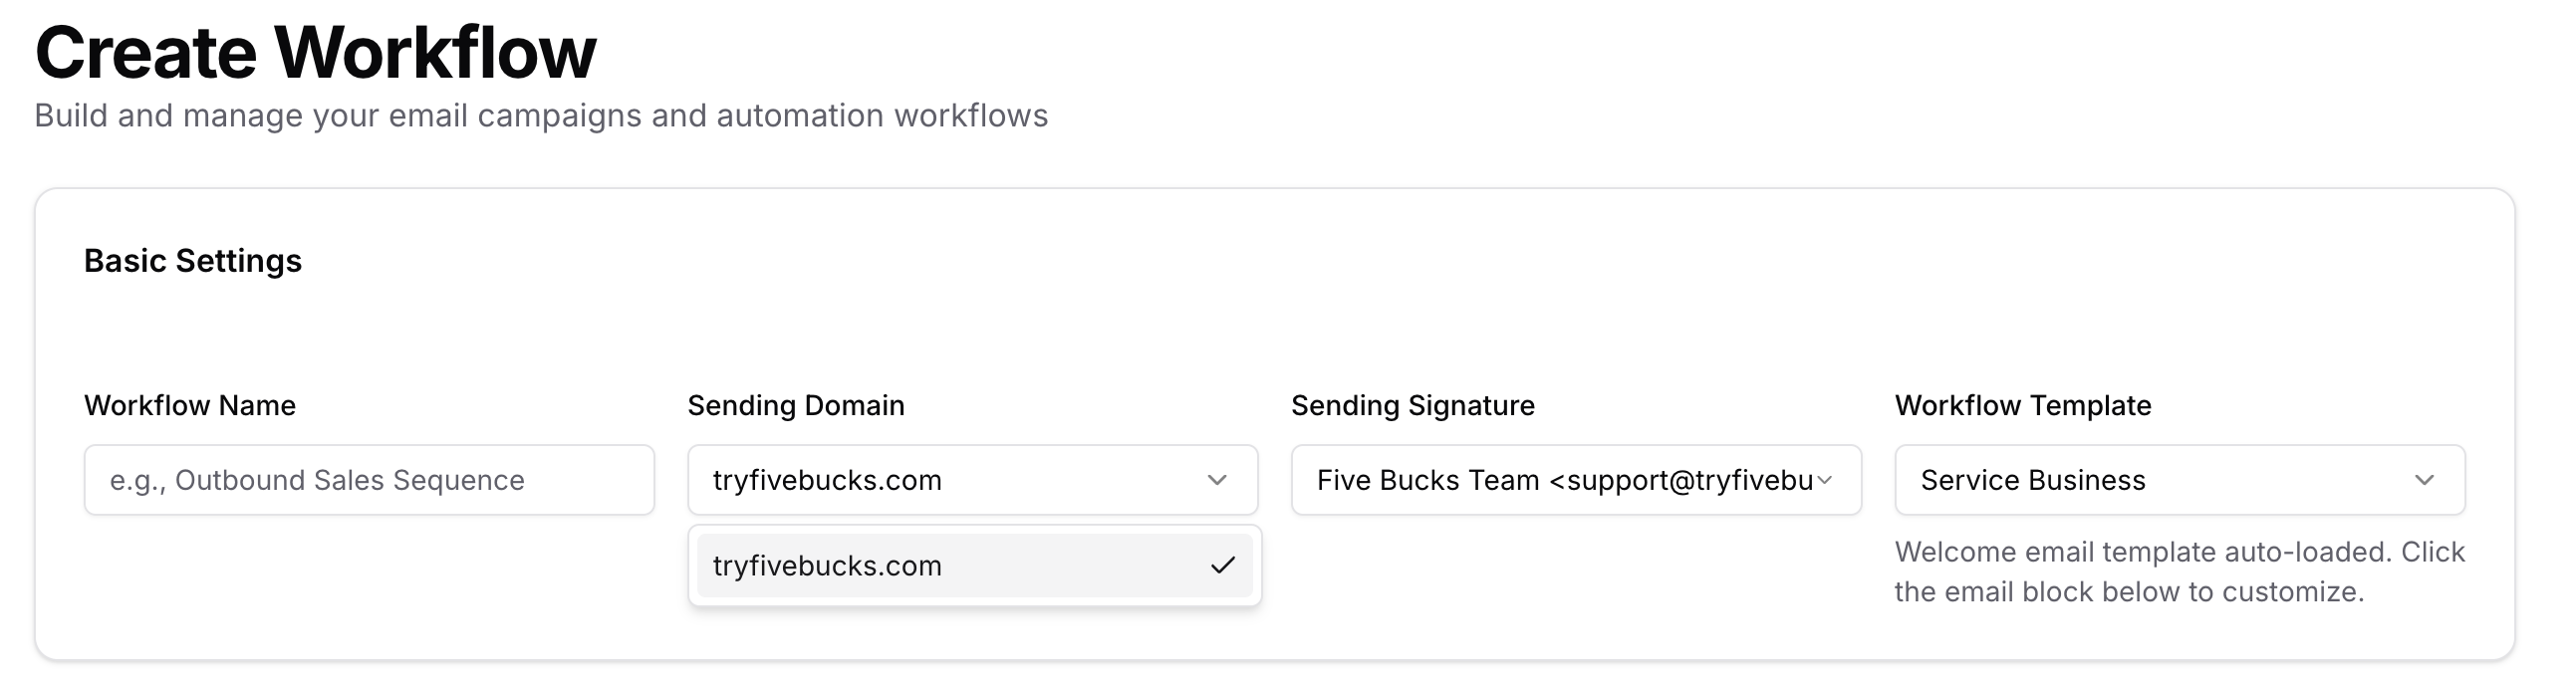This screenshot has width=2576, height=683.
Task: Click the "Workflow Name" field label
Action: click(190, 405)
